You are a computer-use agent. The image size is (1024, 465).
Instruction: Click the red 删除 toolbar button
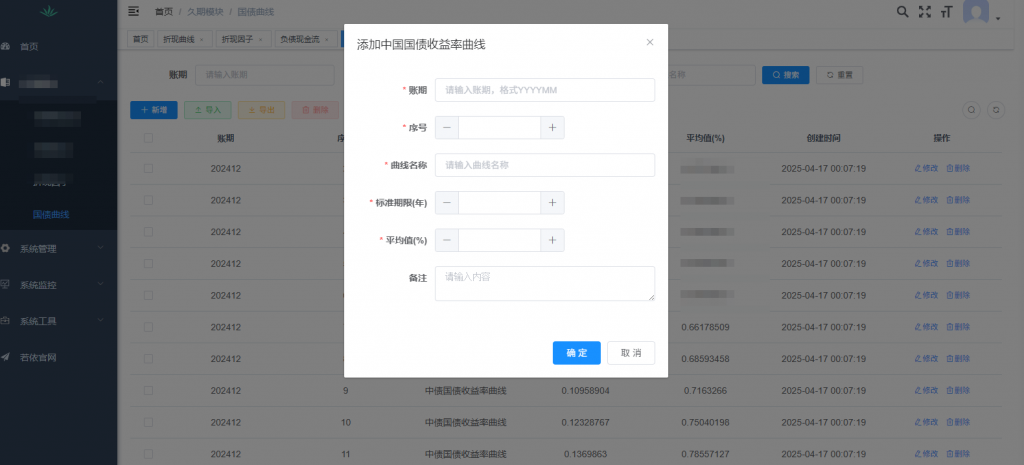[x=315, y=110]
